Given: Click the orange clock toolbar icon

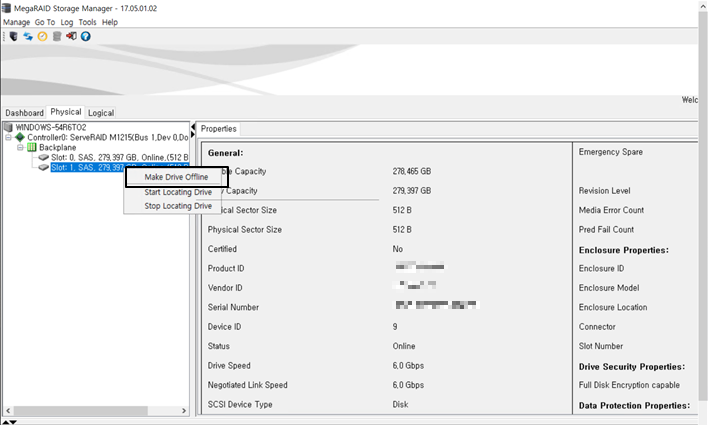Looking at the screenshot, I should (42, 36).
